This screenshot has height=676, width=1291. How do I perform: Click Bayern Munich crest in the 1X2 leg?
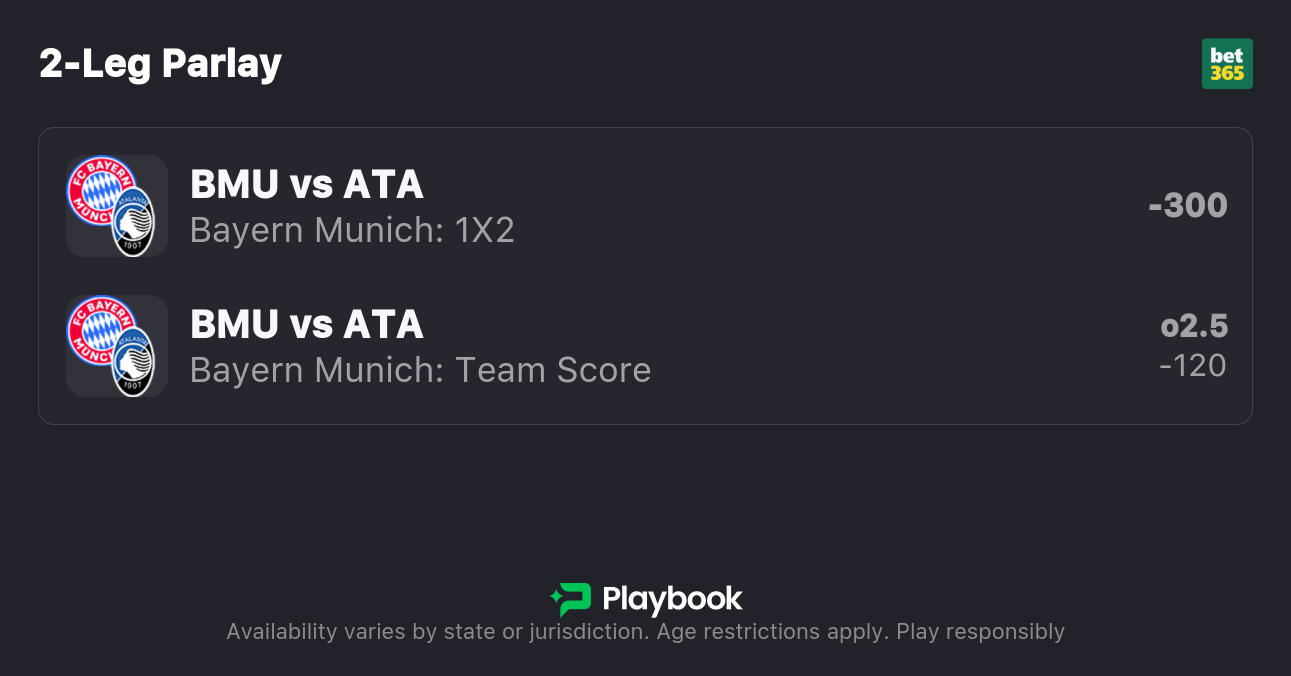(99, 189)
